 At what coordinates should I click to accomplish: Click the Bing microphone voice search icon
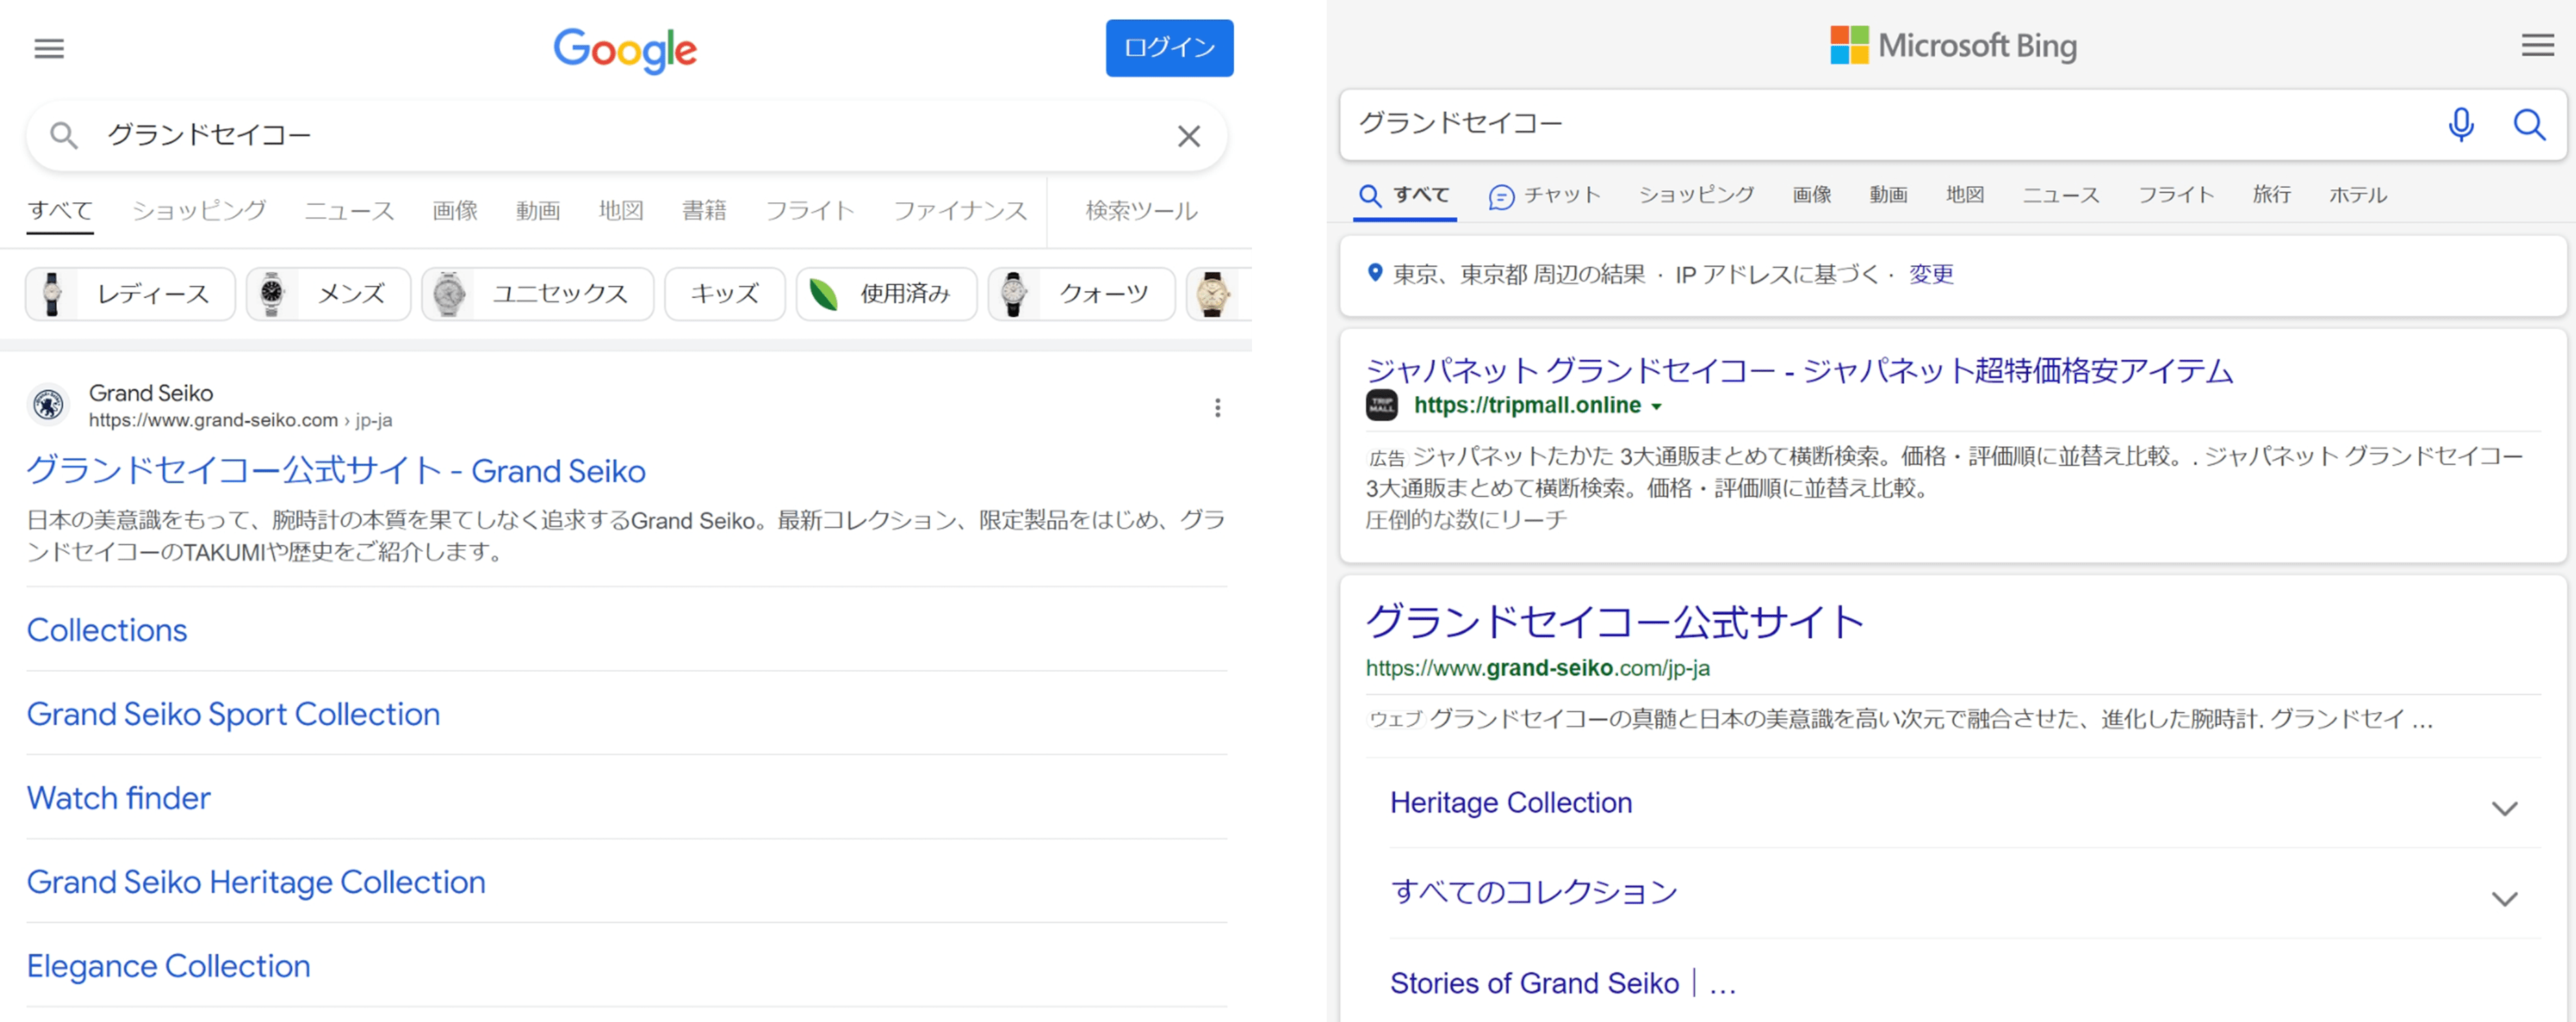click(x=2461, y=124)
